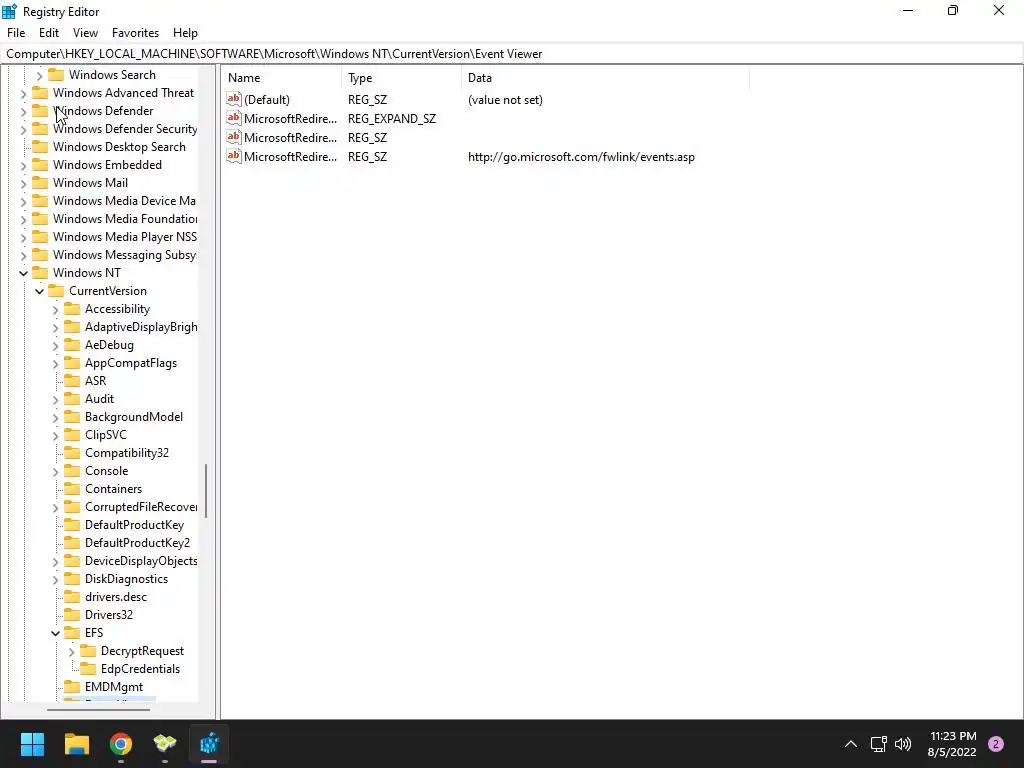Select the BackgroundModel key

tap(134, 417)
